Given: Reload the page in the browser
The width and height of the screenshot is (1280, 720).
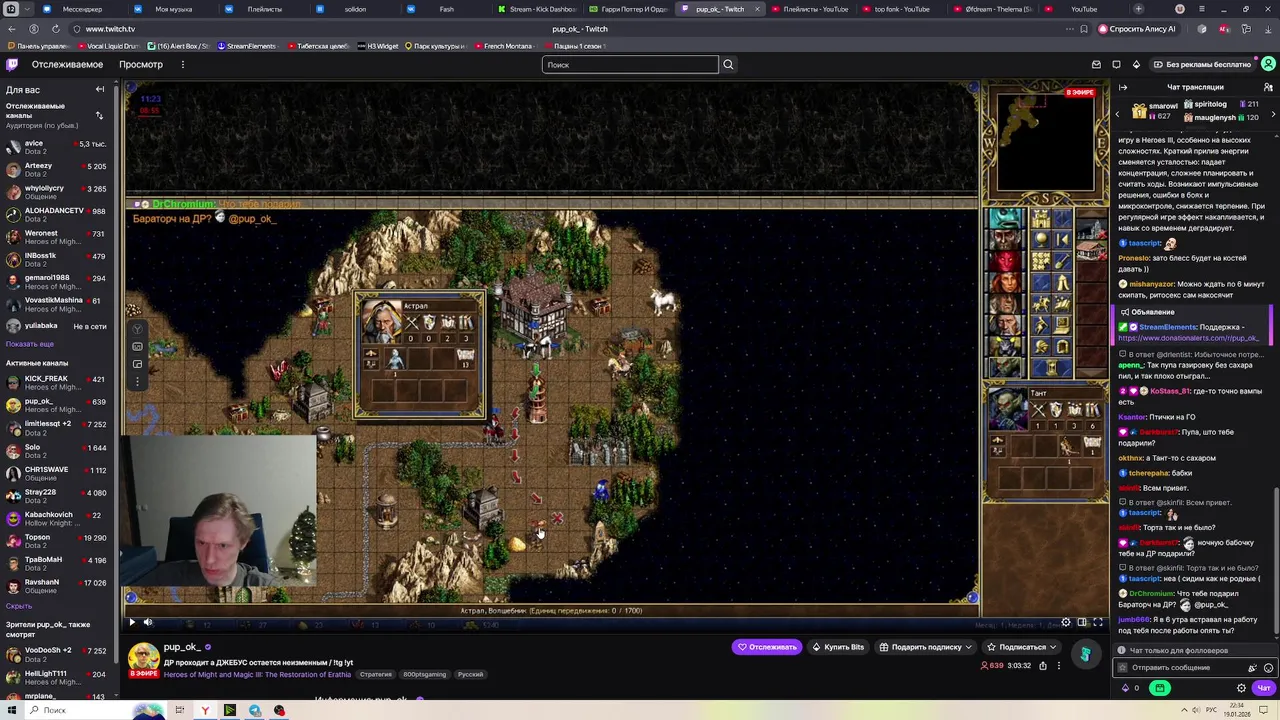Looking at the screenshot, I should coord(55,29).
